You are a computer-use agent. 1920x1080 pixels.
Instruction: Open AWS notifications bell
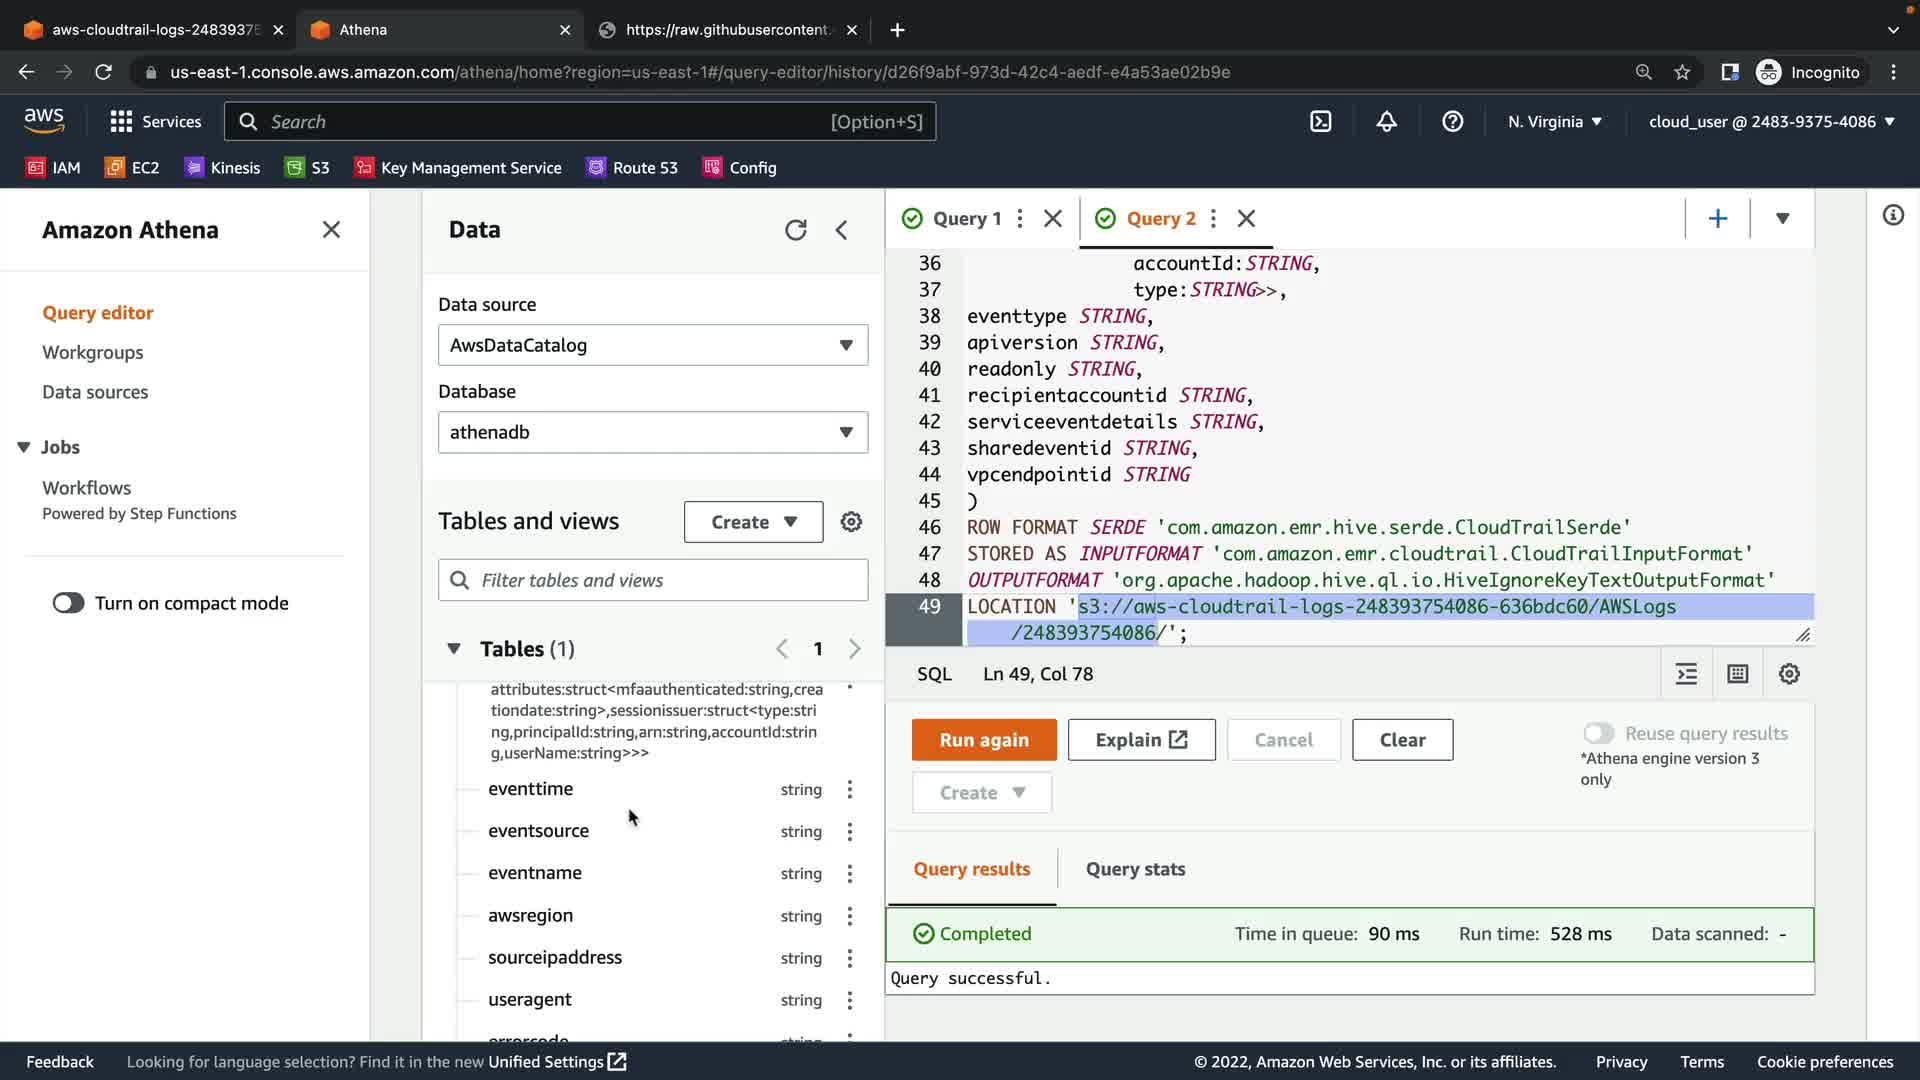pos(1386,122)
